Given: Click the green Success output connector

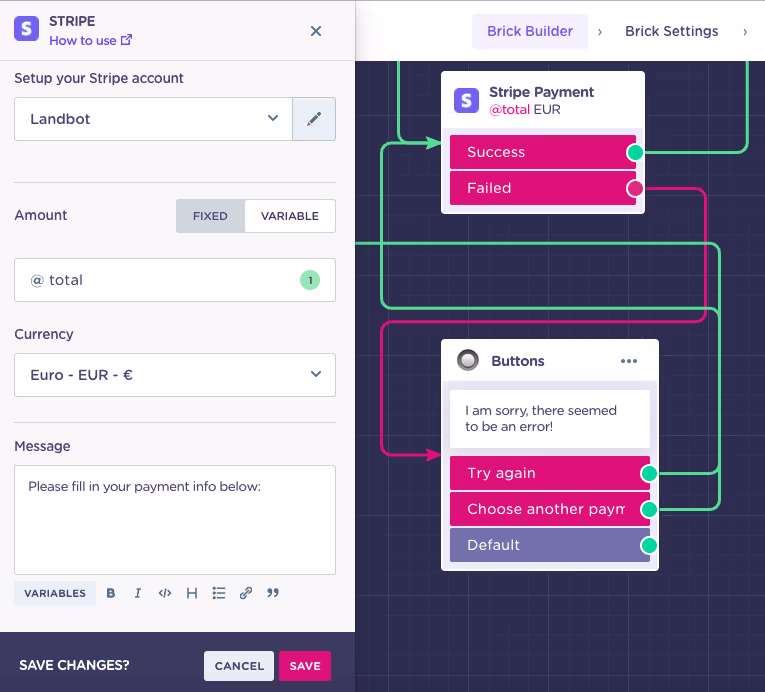Looking at the screenshot, I should pyautogui.click(x=635, y=152).
